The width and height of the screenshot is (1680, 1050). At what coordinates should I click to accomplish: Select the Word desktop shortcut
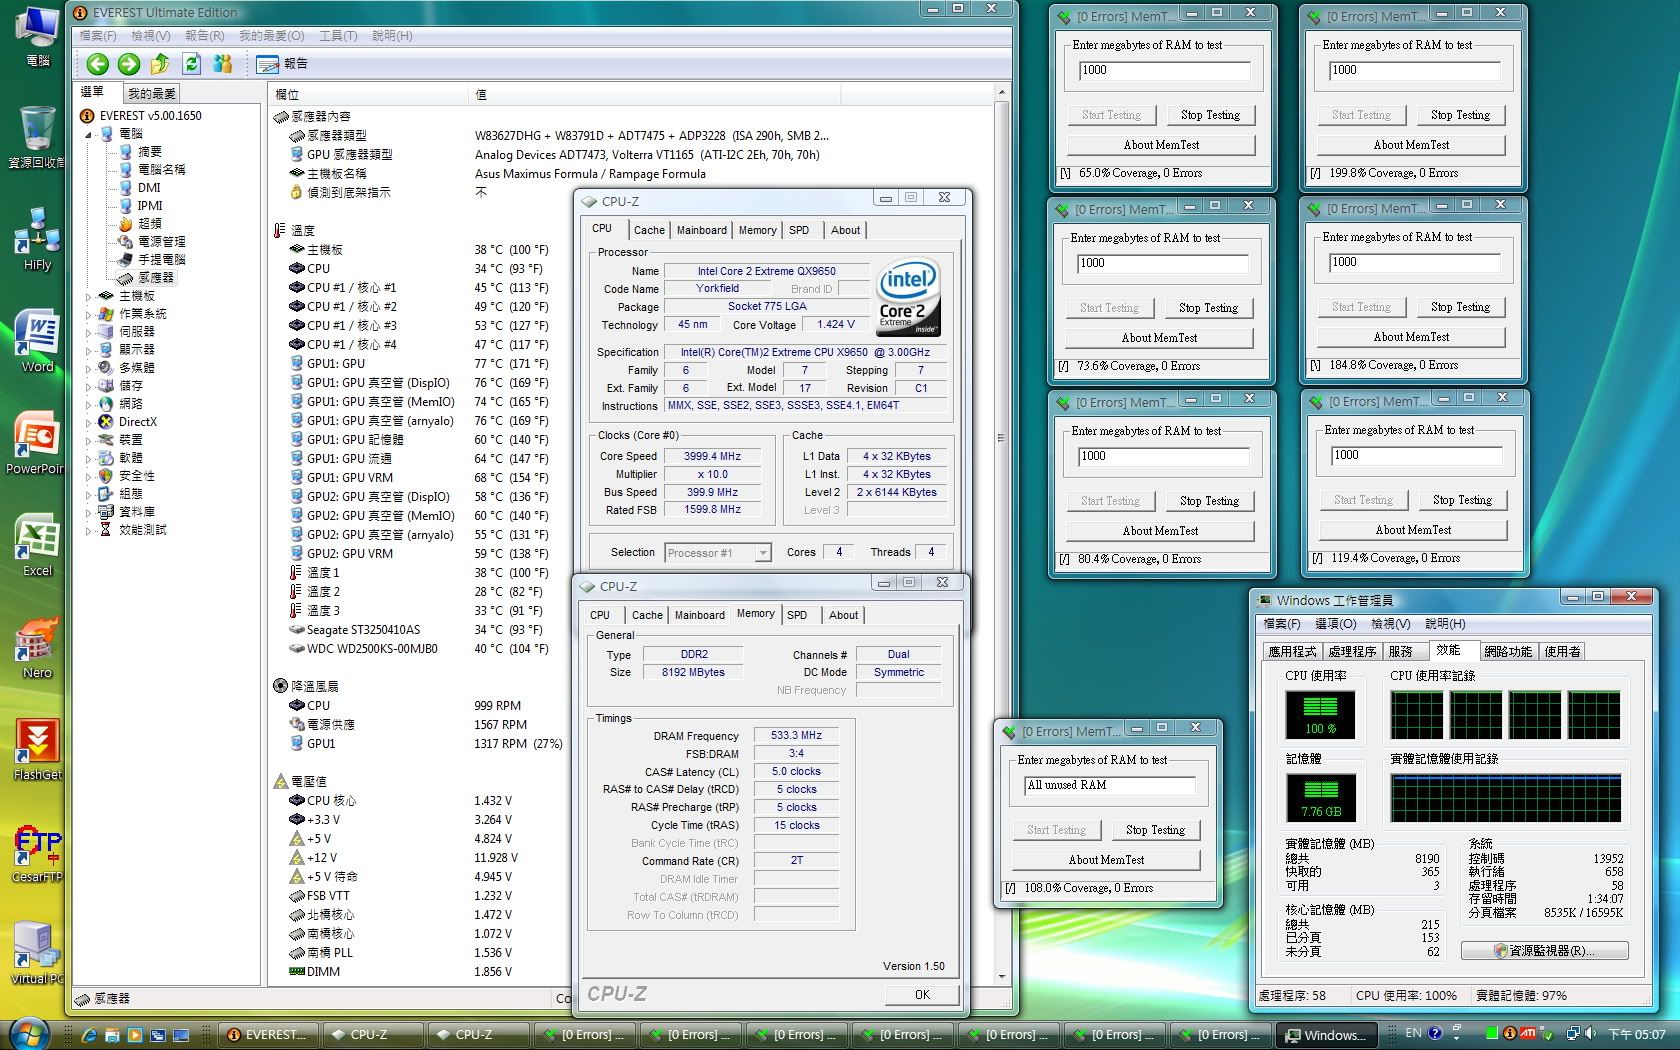(x=37, y=341)
